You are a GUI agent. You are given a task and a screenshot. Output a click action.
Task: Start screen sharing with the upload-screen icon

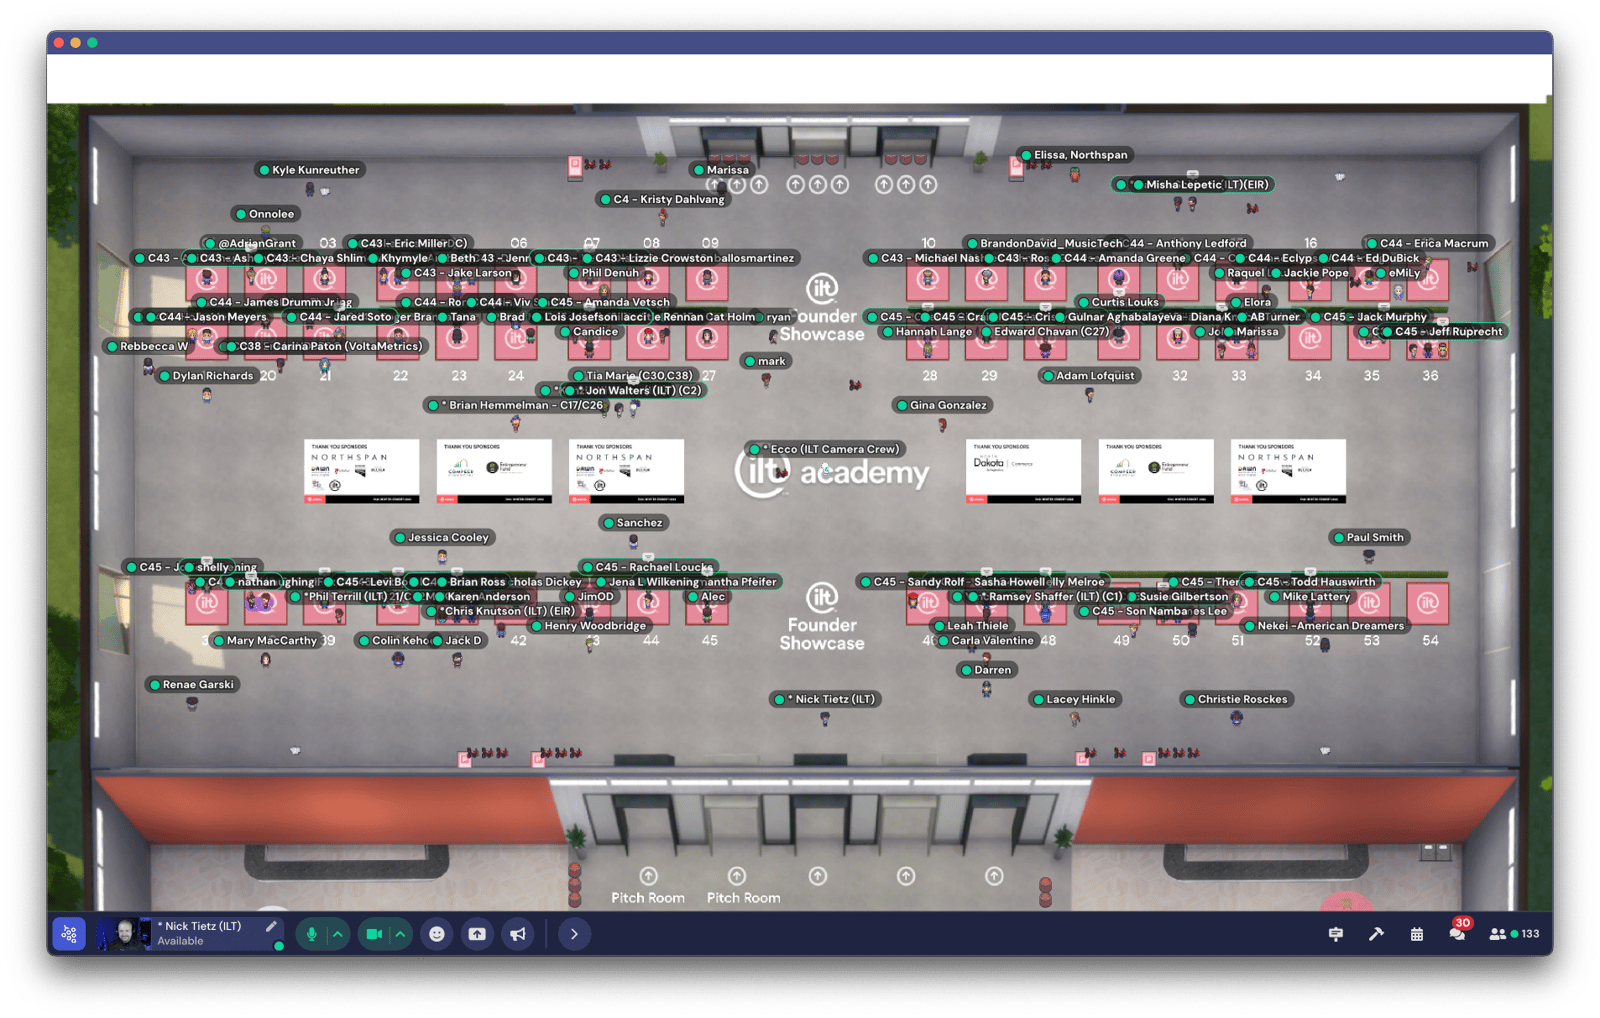[x=477, y=934]
